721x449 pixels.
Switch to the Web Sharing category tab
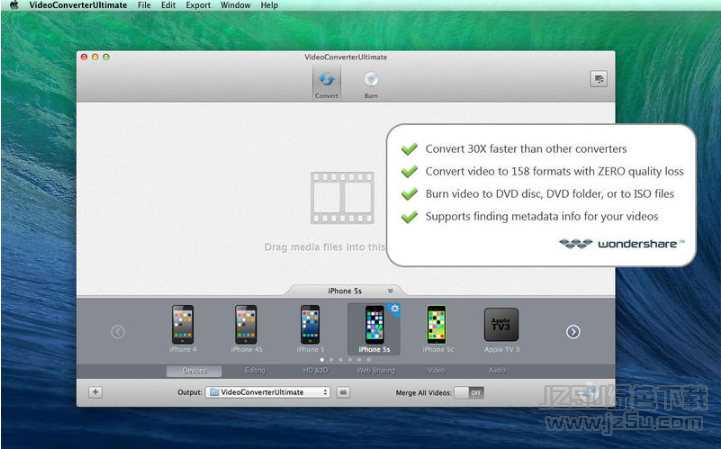[376, 370]
